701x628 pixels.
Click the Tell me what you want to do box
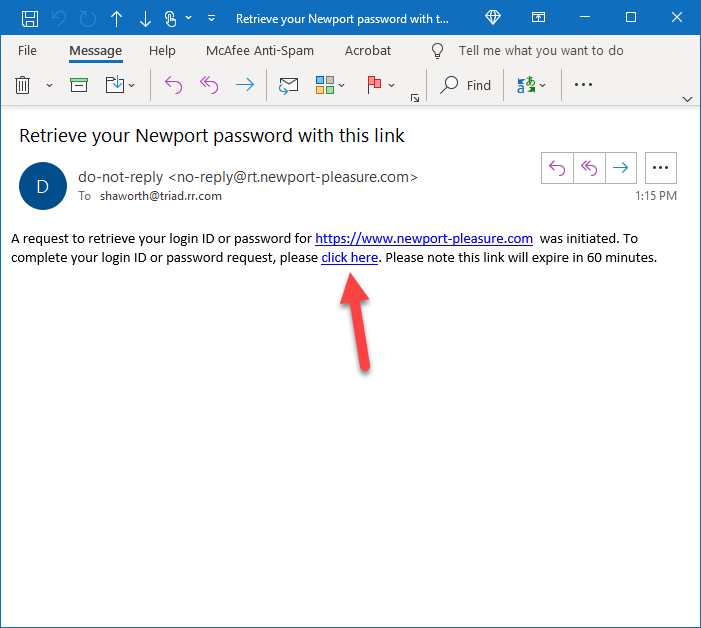pyautogui.click(x=541, y=51)
